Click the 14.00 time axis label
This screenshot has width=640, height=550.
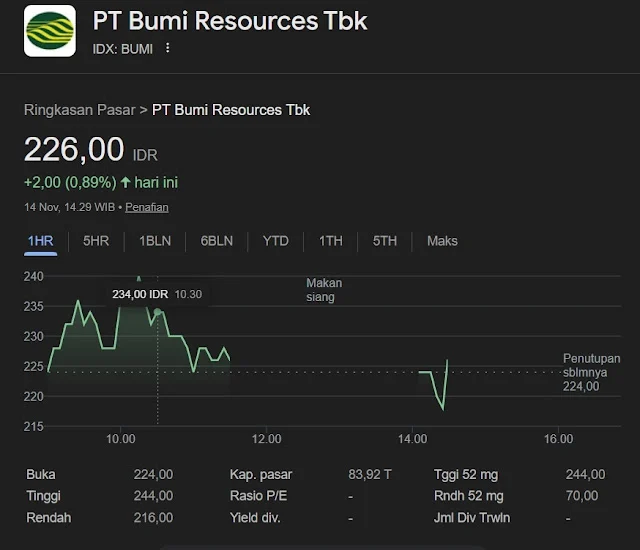[x=413, y=439]
